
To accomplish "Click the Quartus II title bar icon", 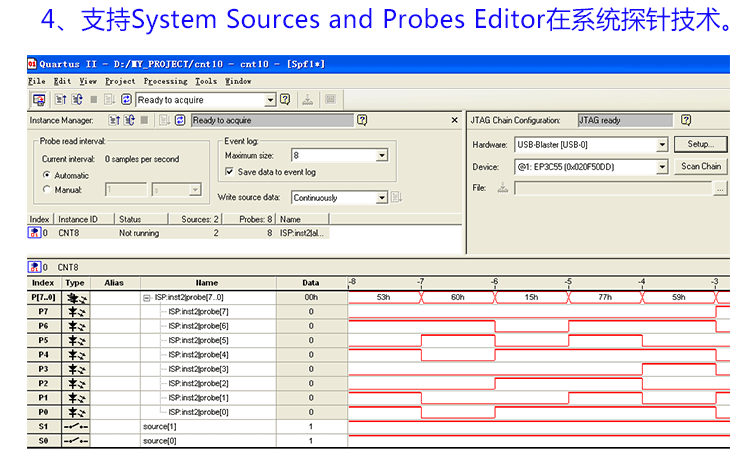I will coord(32,64).
